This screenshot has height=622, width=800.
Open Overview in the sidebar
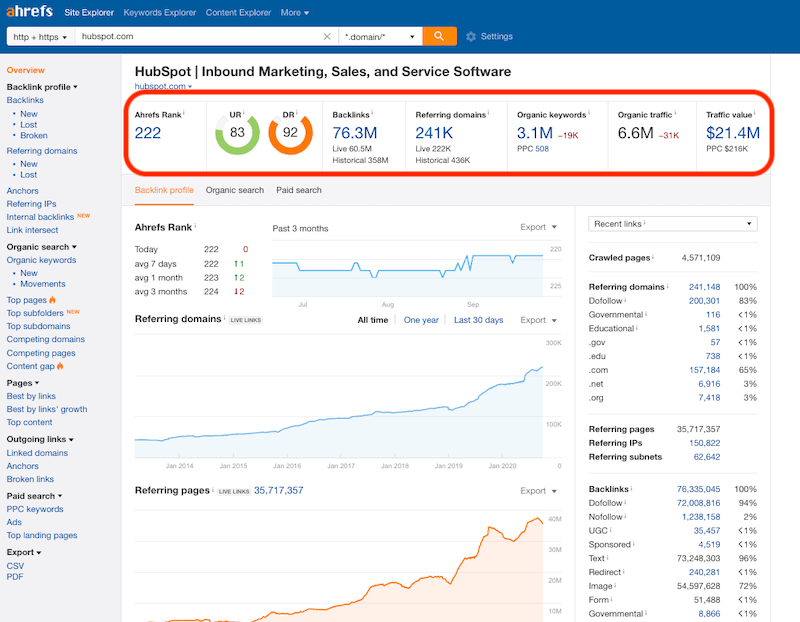tap(26, 70)
